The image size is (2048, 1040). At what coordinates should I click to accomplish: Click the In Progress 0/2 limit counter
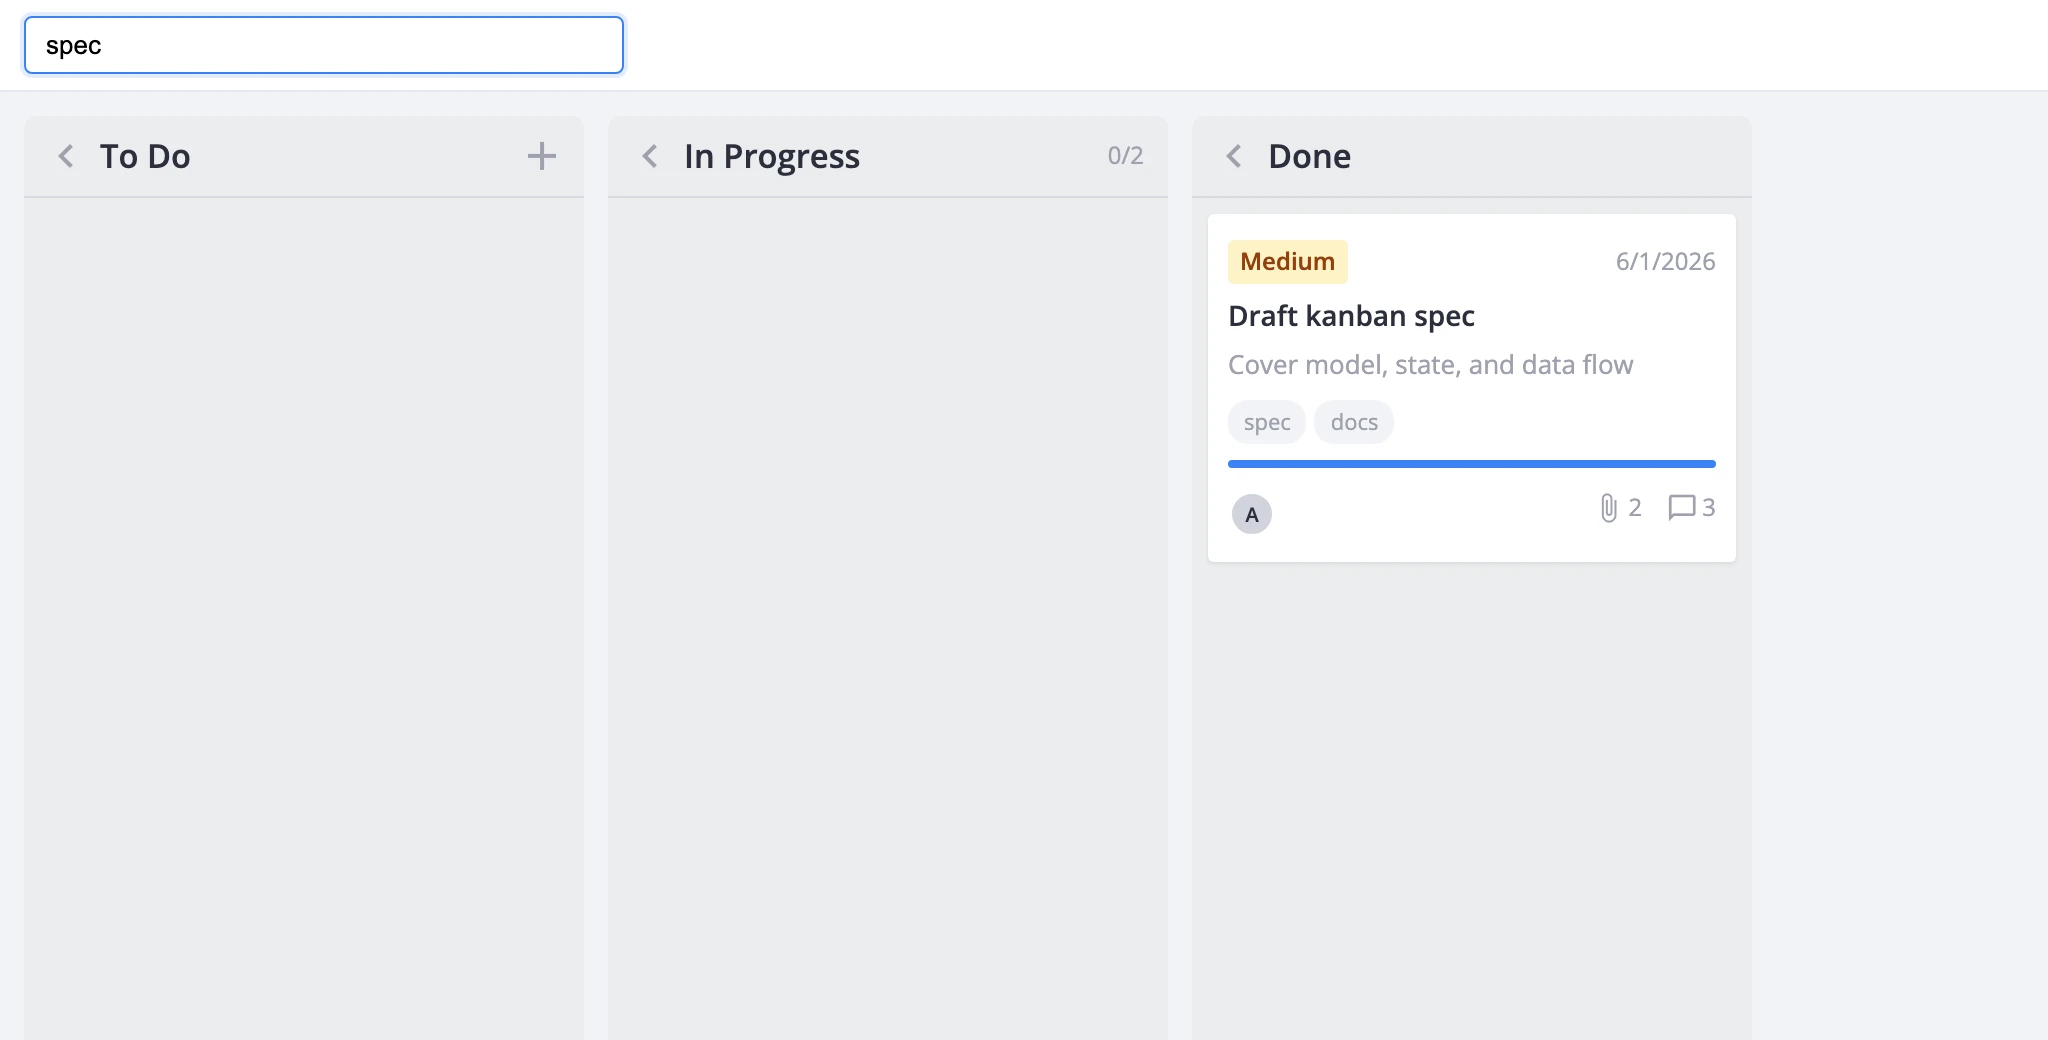pos(1125,155)
